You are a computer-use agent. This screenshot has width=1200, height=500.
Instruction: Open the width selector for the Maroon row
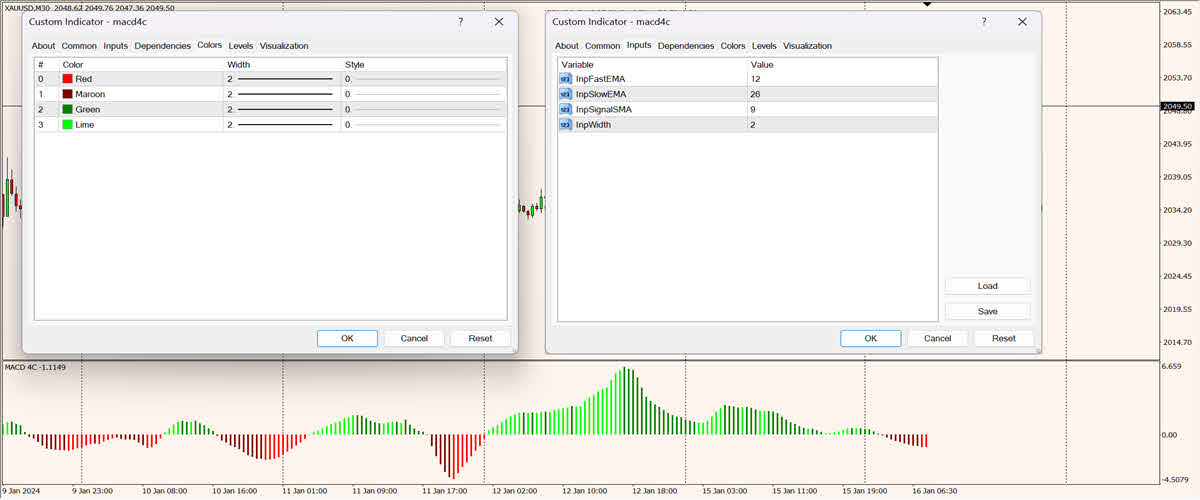click(x=282, y=94)
